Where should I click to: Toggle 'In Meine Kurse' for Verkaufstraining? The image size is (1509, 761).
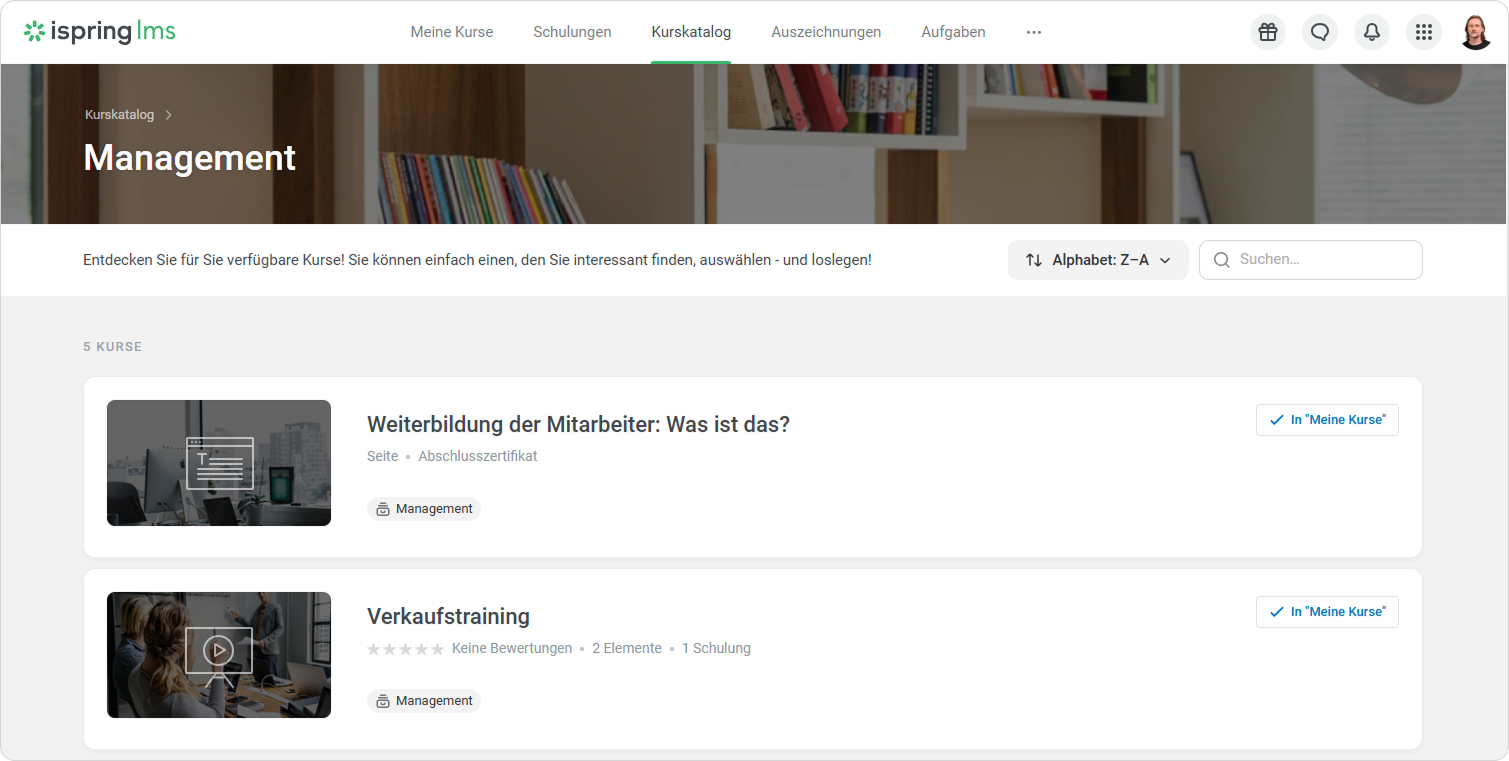tap(1327, 612)
